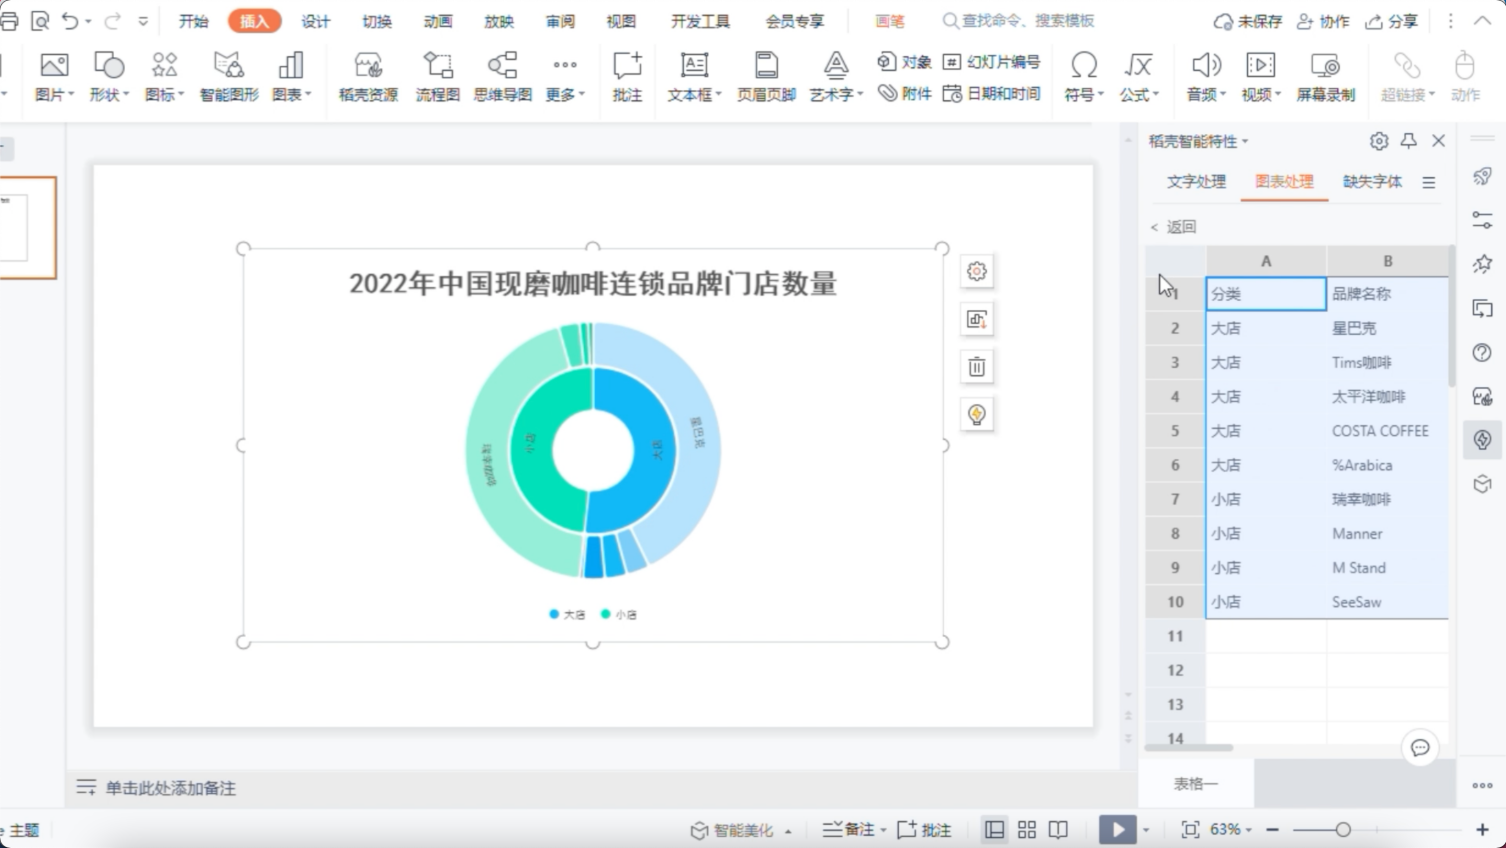Image resolution: width=1506 pixels, height=848 pixels.
Task: Click the chart settings gear icon beside chart
Action: tap(977, 271)
